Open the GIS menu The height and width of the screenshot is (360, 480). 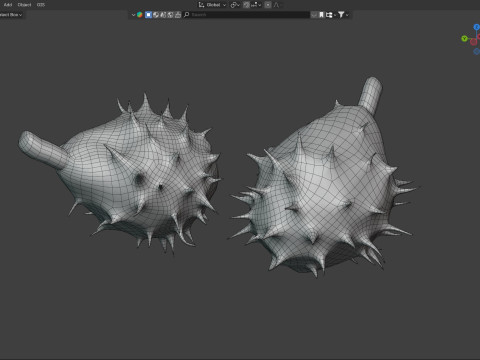(x=41, y=5)
